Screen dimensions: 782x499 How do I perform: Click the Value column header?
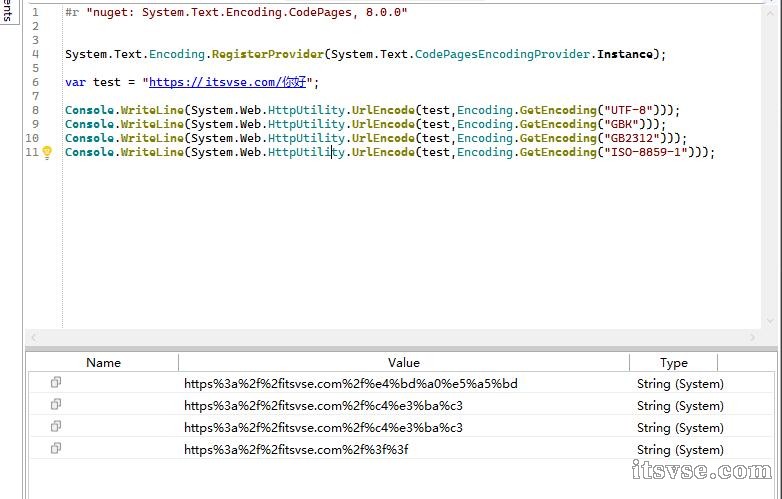(404, 362)
